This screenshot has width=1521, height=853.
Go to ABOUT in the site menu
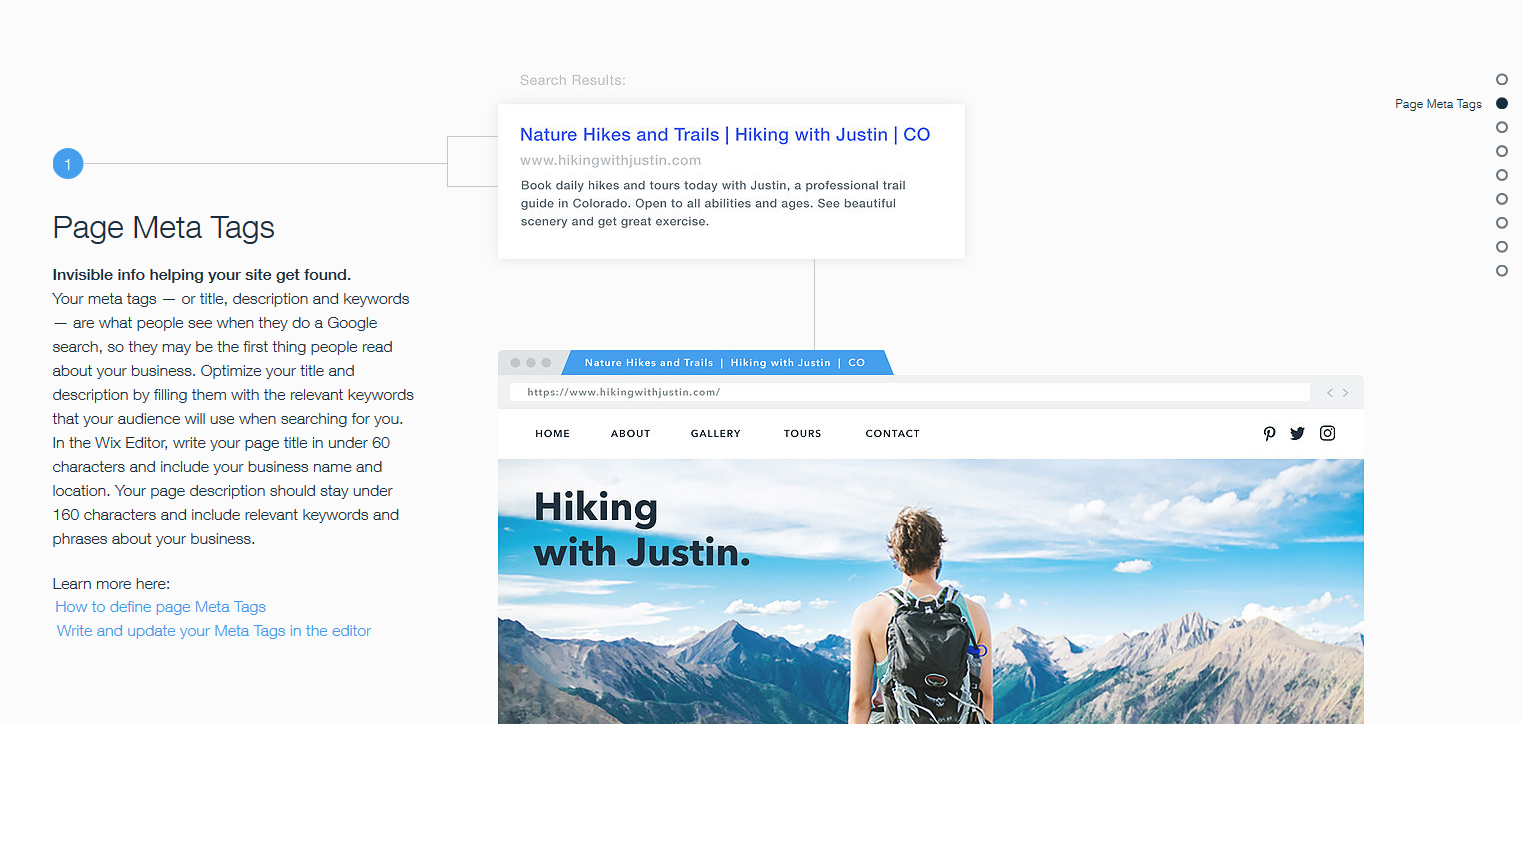point(630,434)
